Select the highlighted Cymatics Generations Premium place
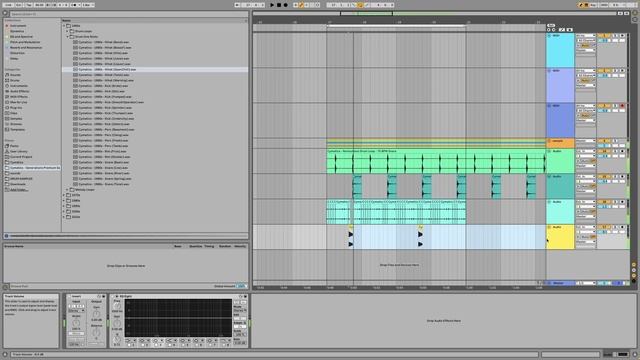The width and height of the screenshot is (640, 360). (x=32, y=168)
